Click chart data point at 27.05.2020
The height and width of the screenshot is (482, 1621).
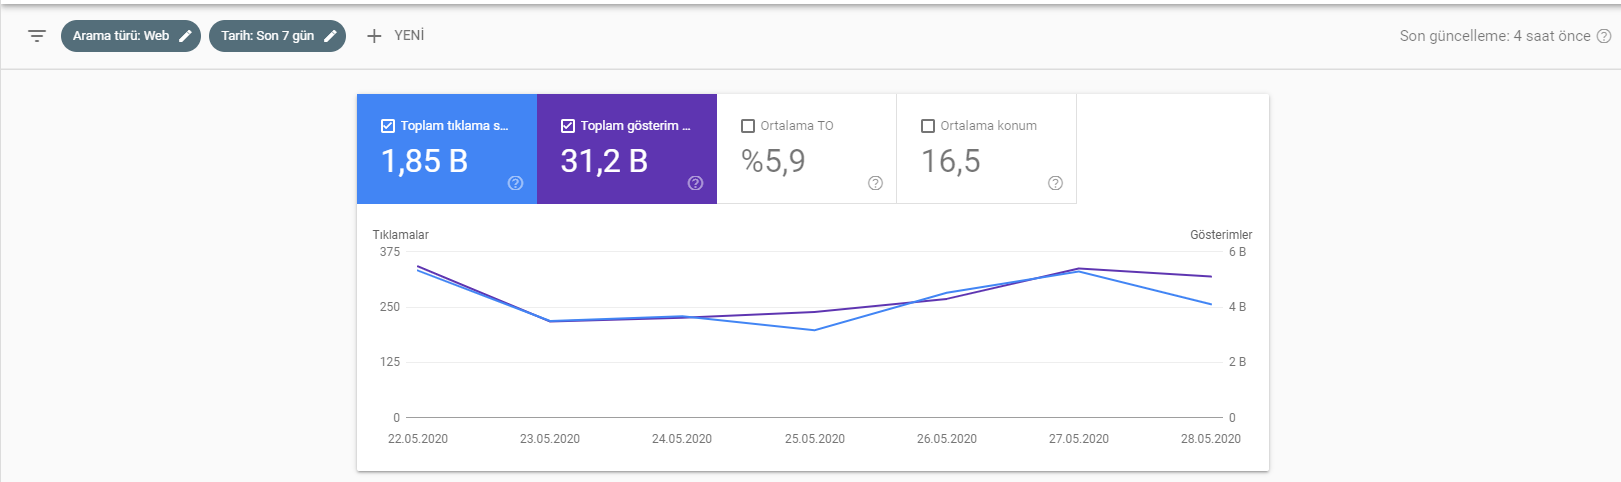(1079, 270)
